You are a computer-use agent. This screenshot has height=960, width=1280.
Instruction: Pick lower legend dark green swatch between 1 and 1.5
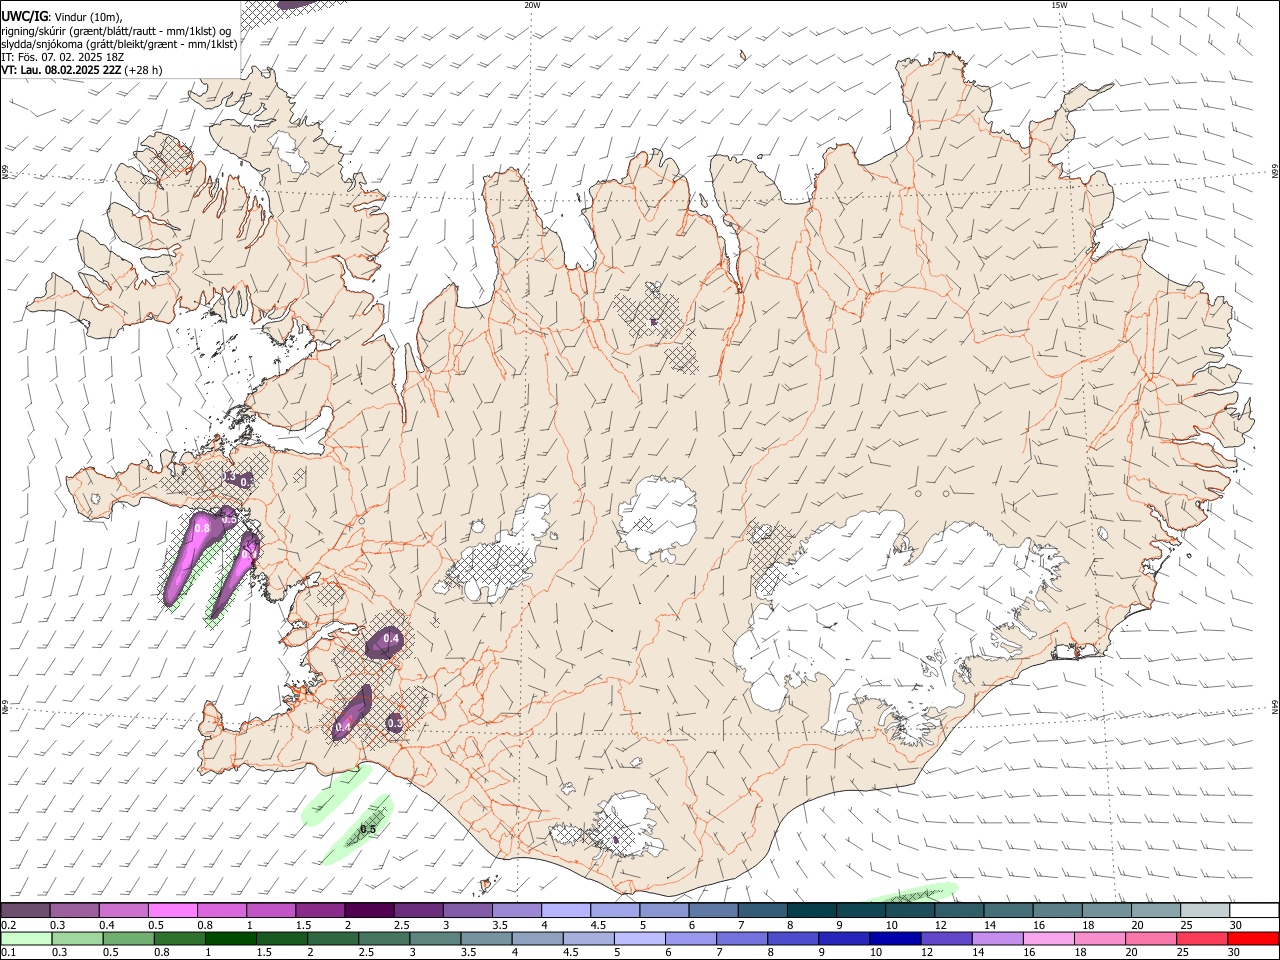pyautogui.click(x=230, y=938)
